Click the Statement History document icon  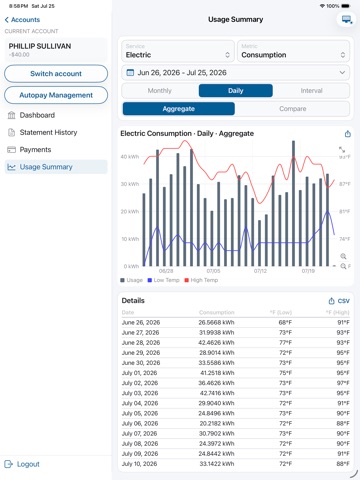pos(12,133)
